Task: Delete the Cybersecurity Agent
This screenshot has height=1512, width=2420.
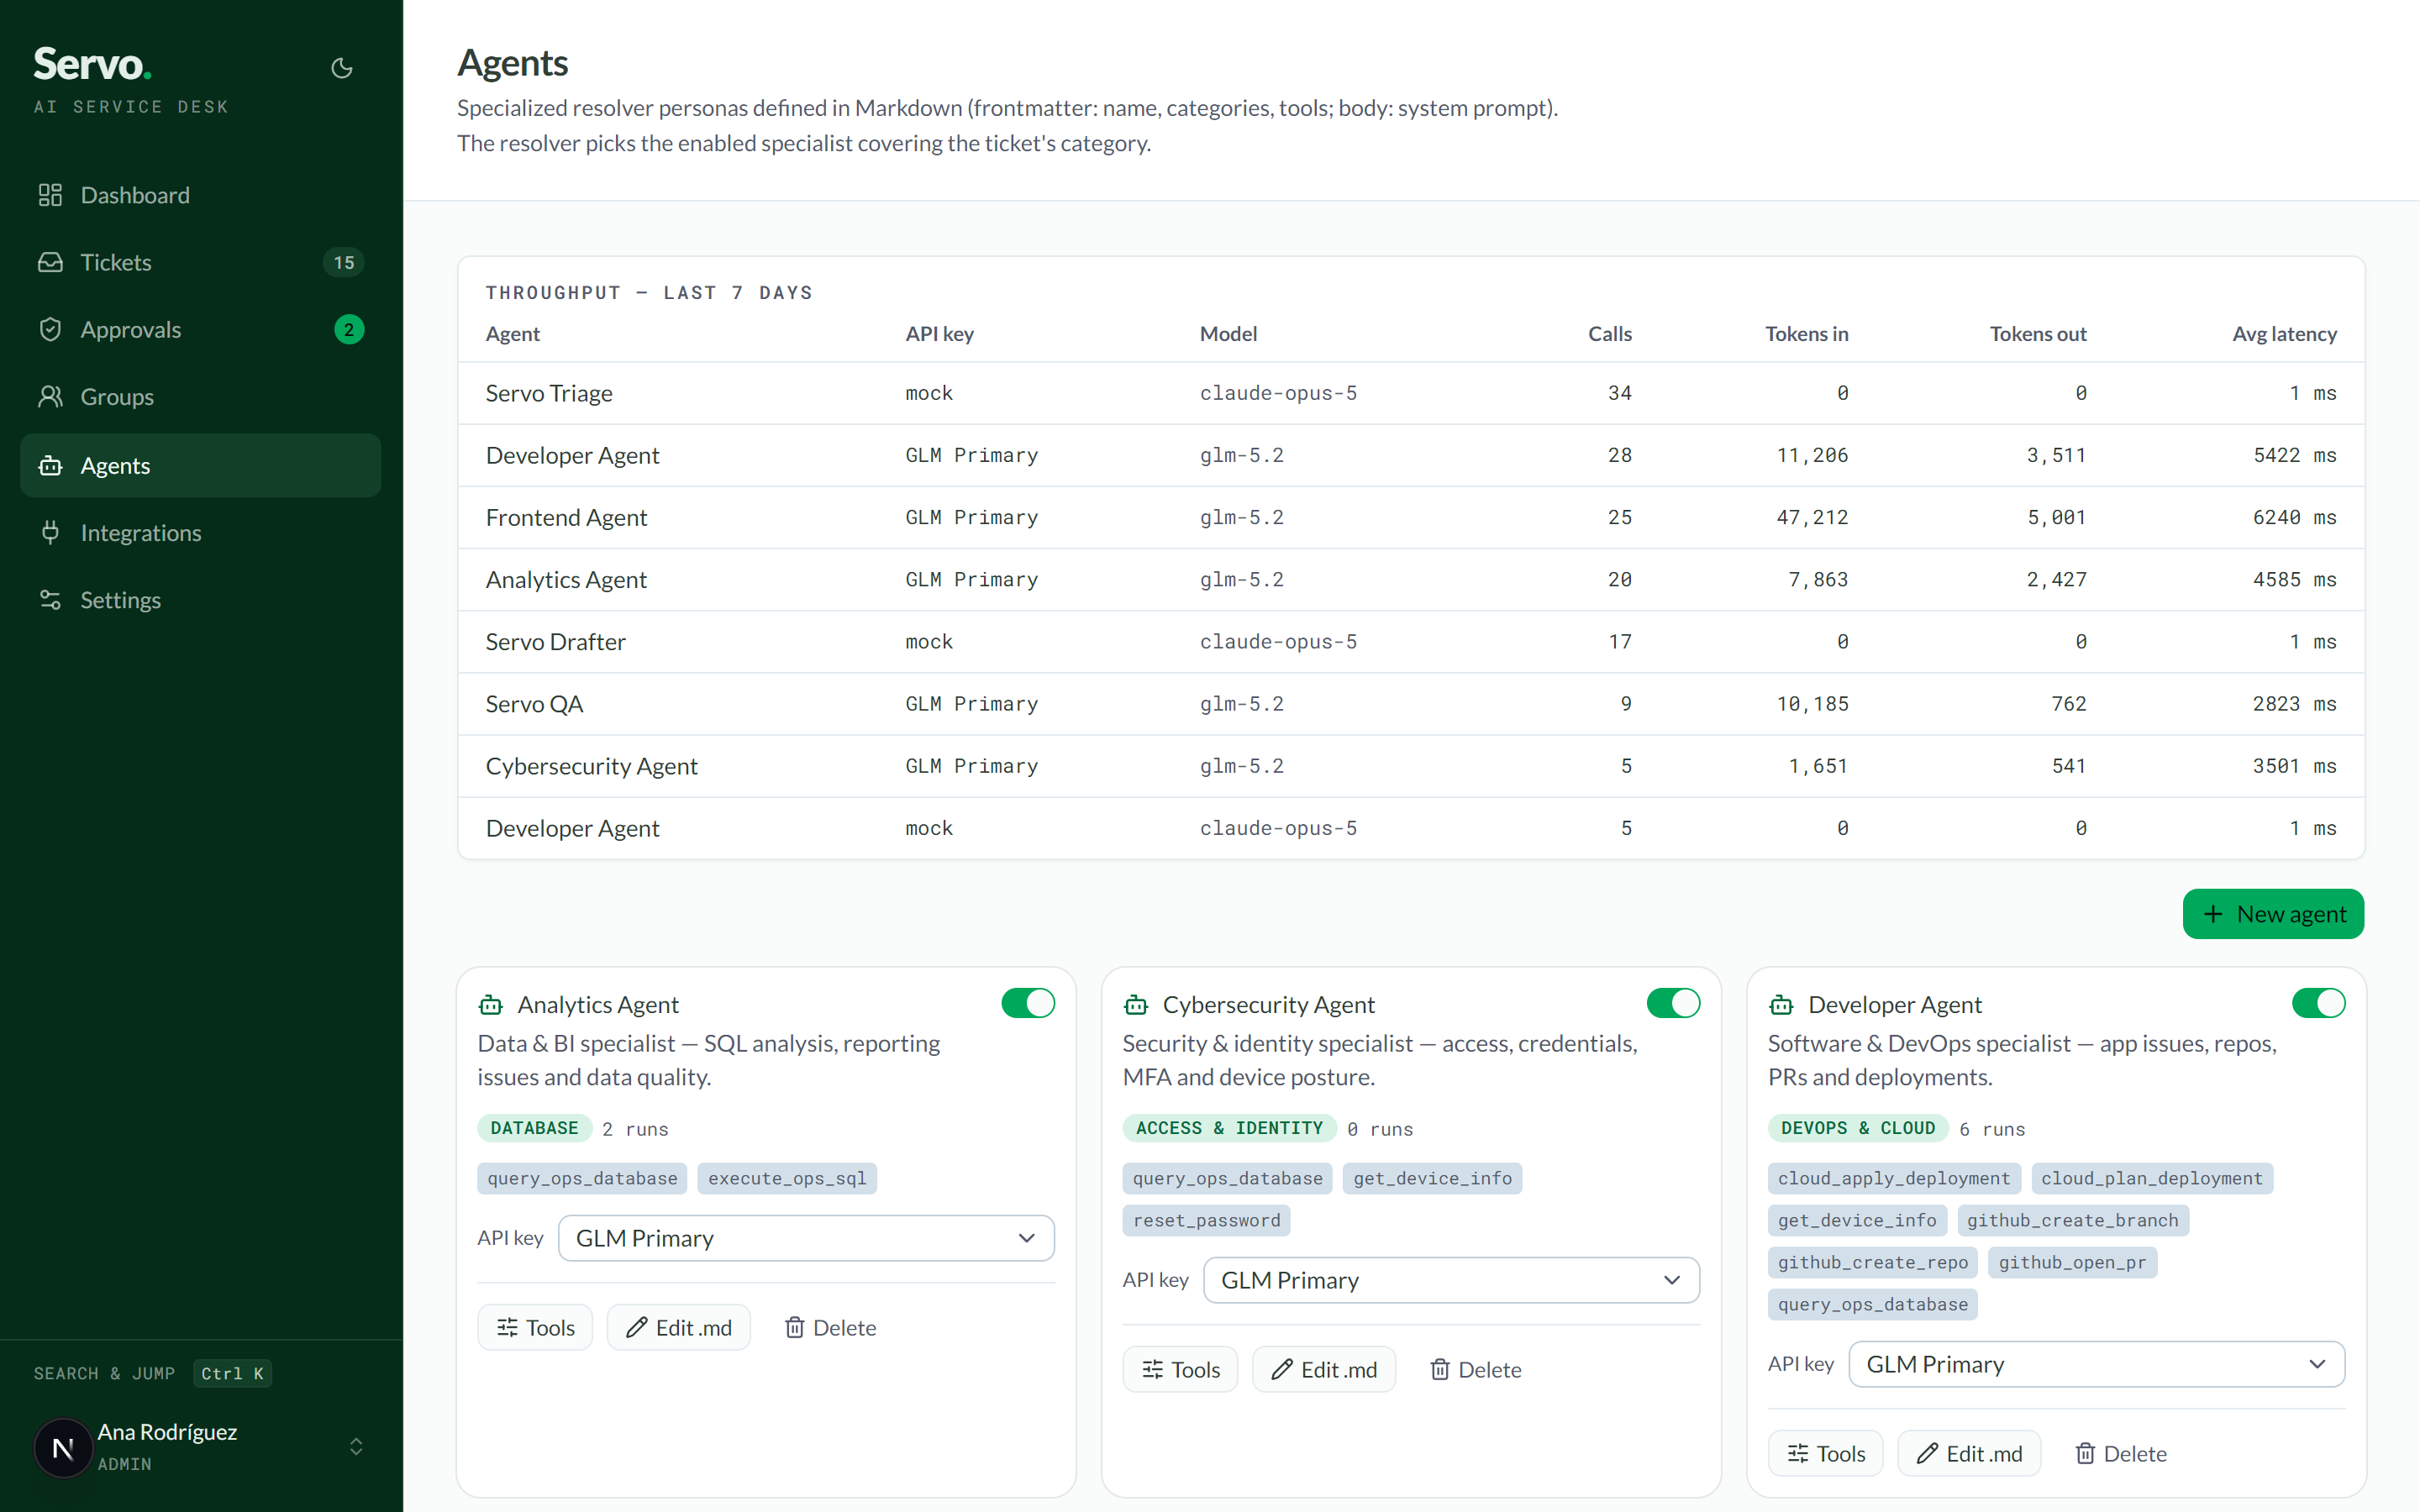Action: click(x=1476, y=1369)
